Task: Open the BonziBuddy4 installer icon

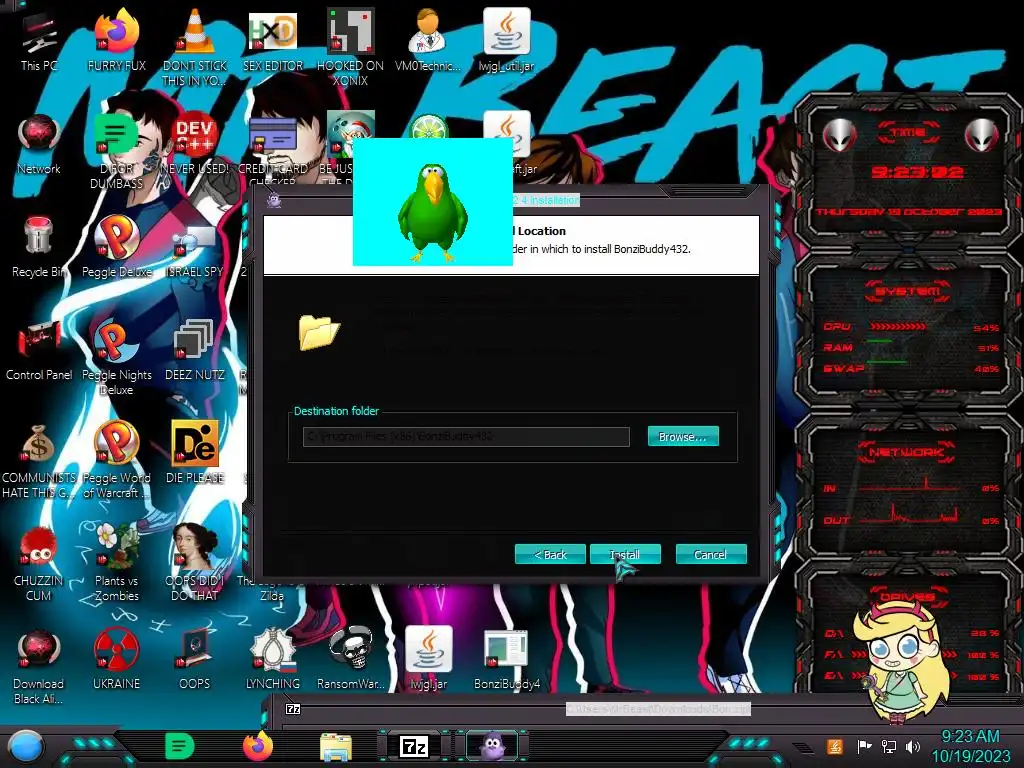Action: 507,660
